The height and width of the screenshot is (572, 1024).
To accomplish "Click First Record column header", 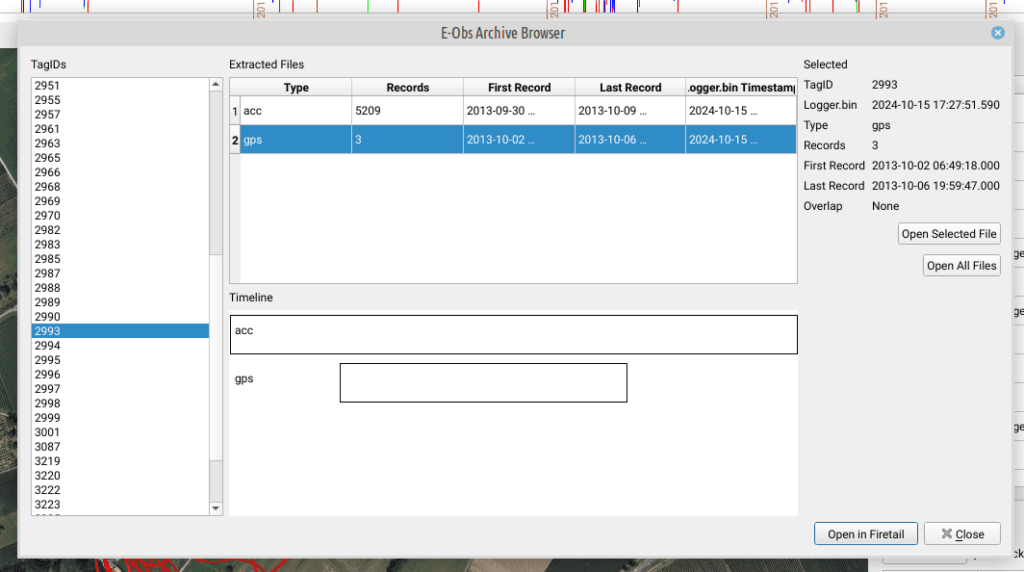I will pyautogui.click(x=519, y=87).
